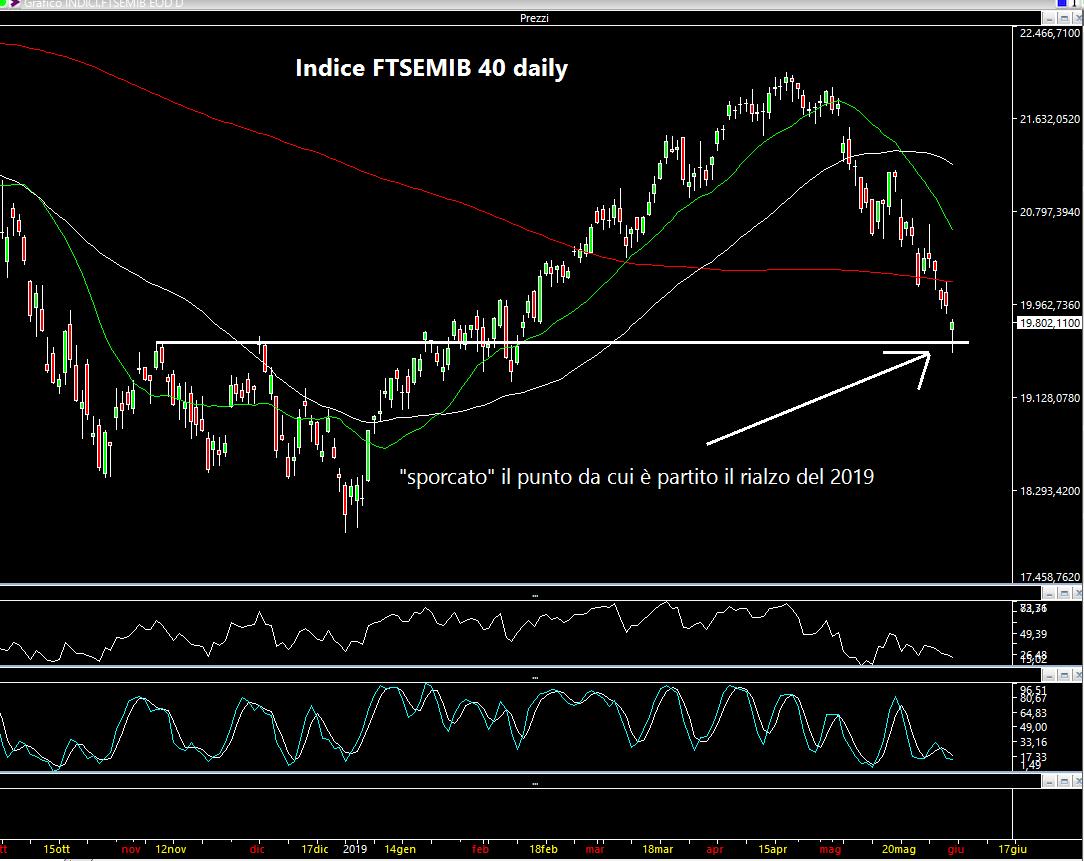Screen dimensions: 1084x861
Task: Click the bottom panel header dots
Action: coord(535,784)
